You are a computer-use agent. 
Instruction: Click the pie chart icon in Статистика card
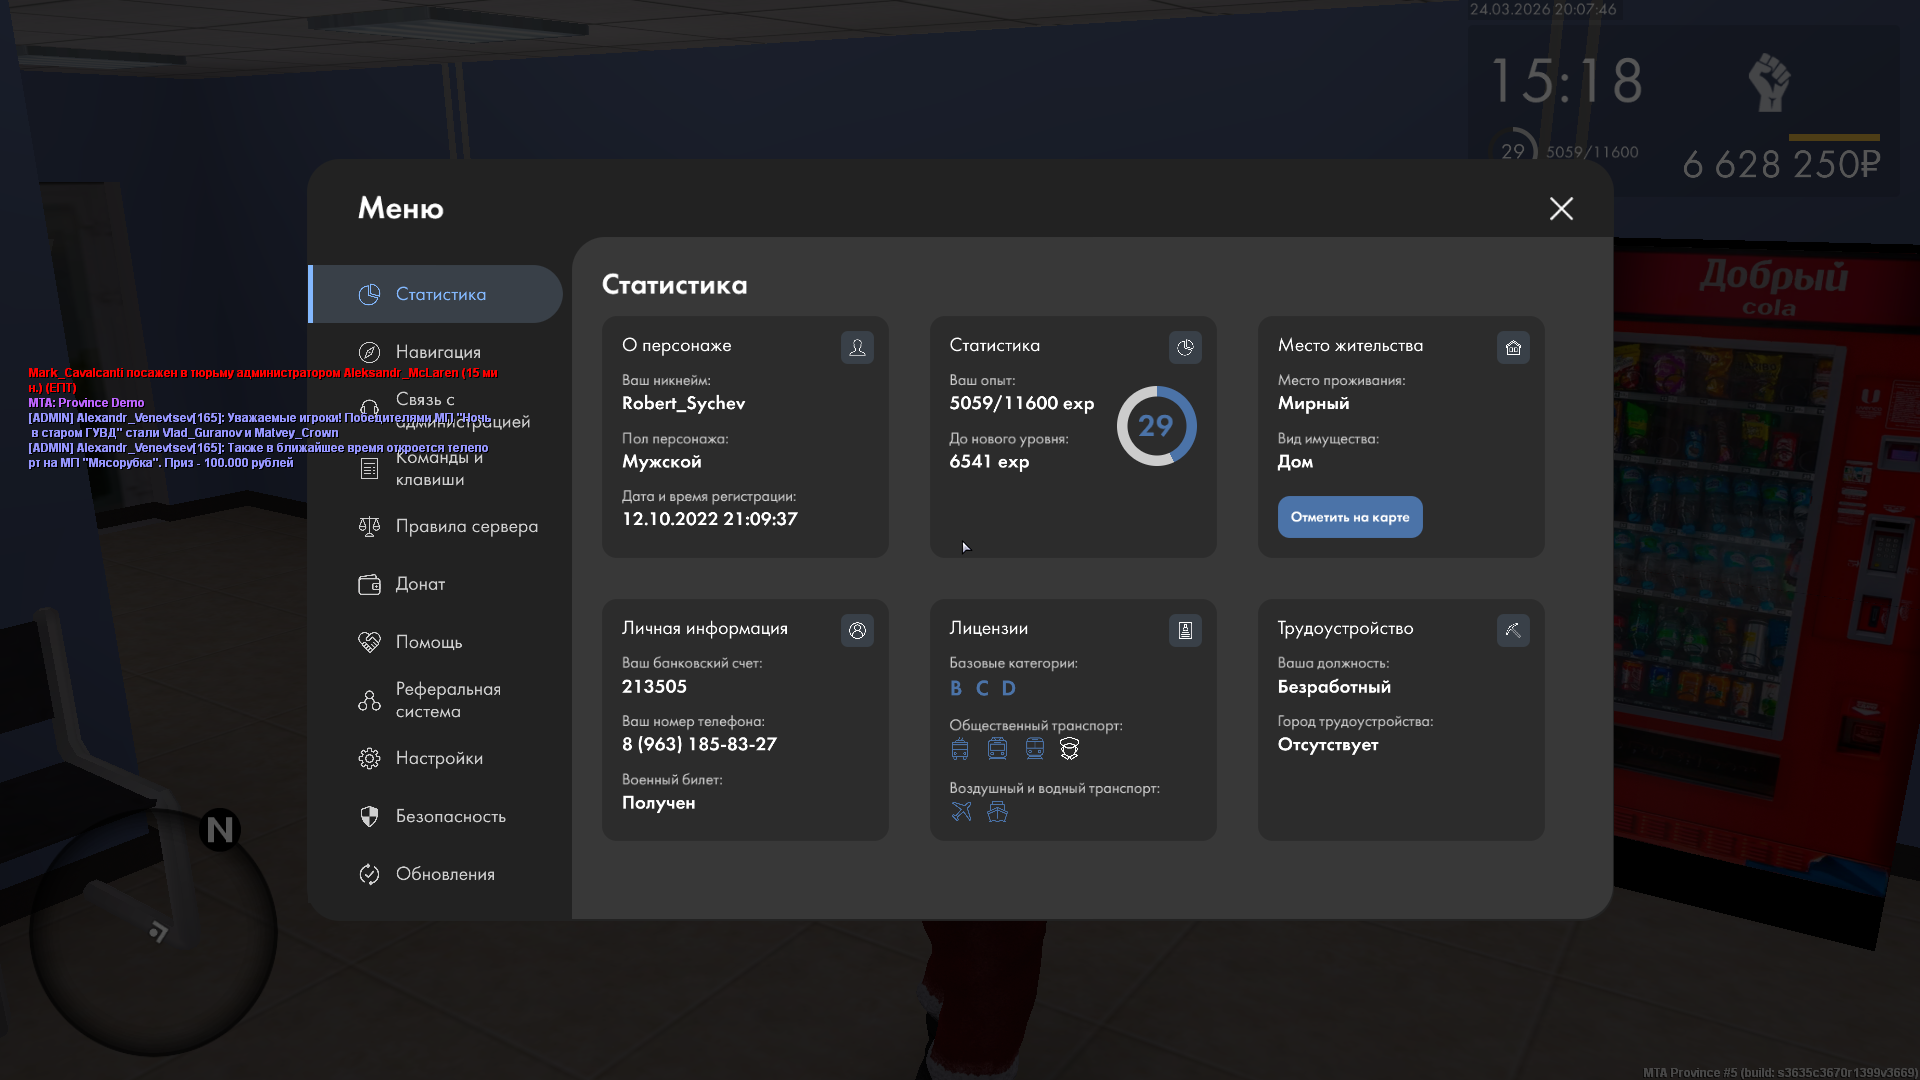[1185, 347]
